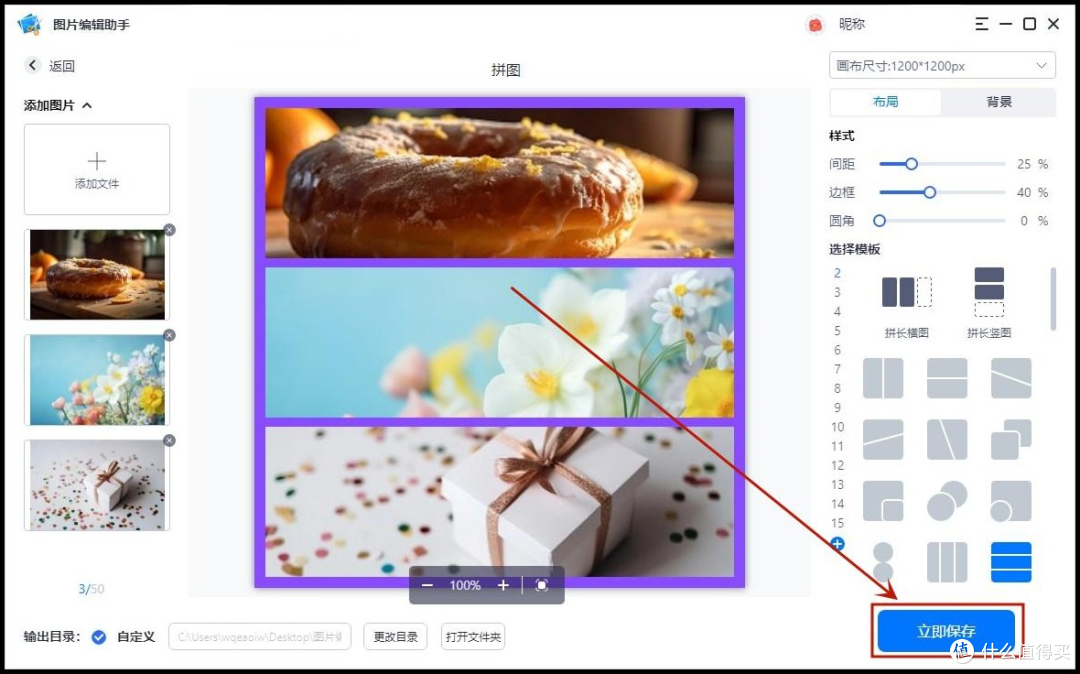This screenshot has height=674, width=1080.
Task: Open the 画布尺寸 canvas size dropdown
Action: coord(942,66)
